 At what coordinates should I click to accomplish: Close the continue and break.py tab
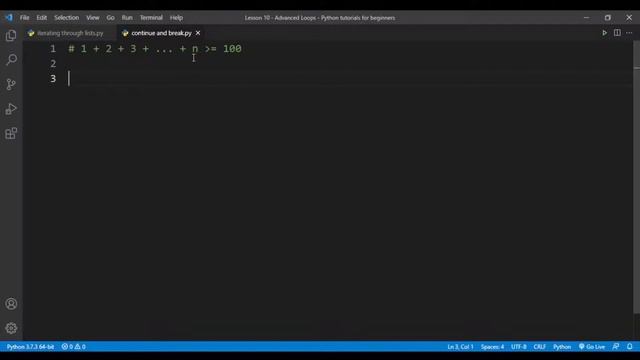coord(198,33)
